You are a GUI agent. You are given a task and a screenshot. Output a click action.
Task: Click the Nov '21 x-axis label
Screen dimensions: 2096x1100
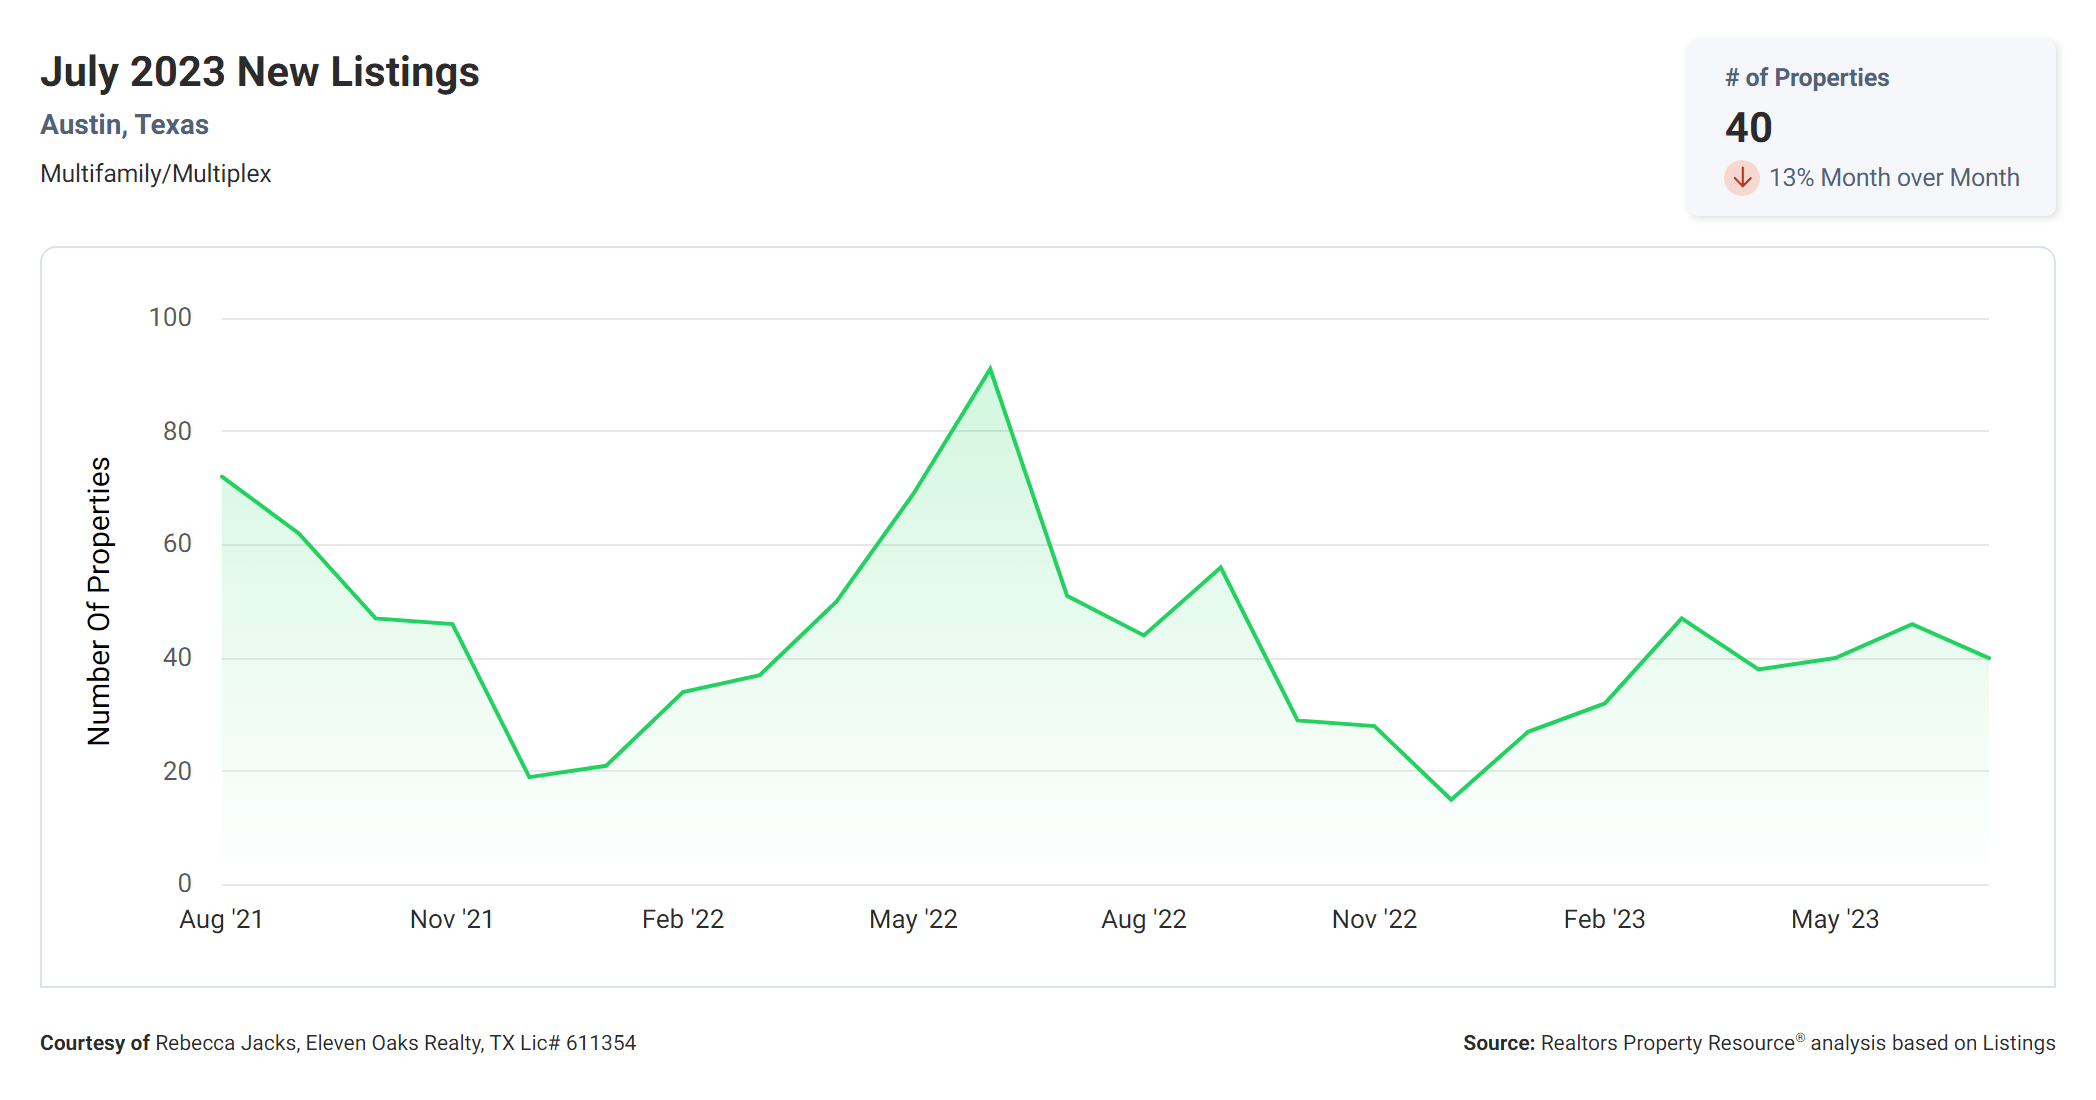tap(451, 919)
